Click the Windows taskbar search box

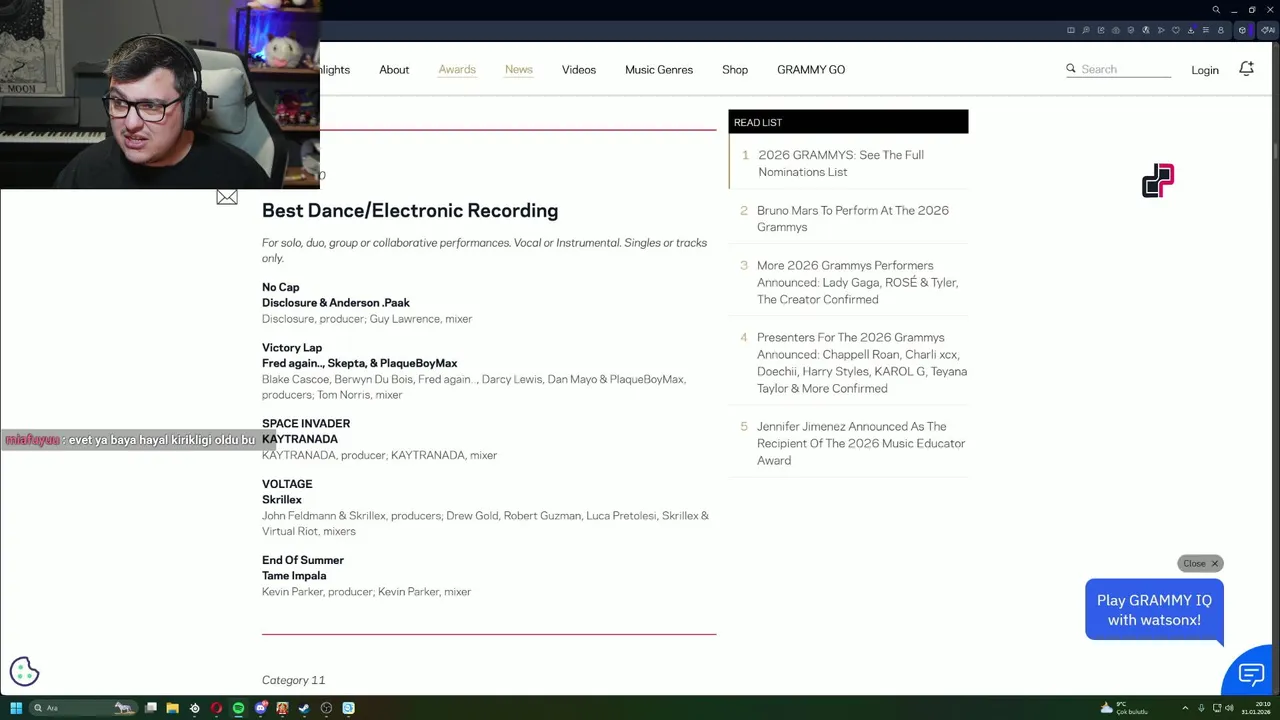(x=84, y=708)
